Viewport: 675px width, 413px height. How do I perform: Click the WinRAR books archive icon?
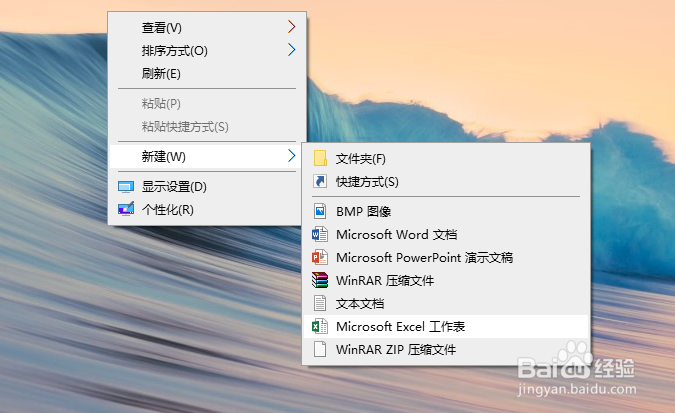click(320, 280)
